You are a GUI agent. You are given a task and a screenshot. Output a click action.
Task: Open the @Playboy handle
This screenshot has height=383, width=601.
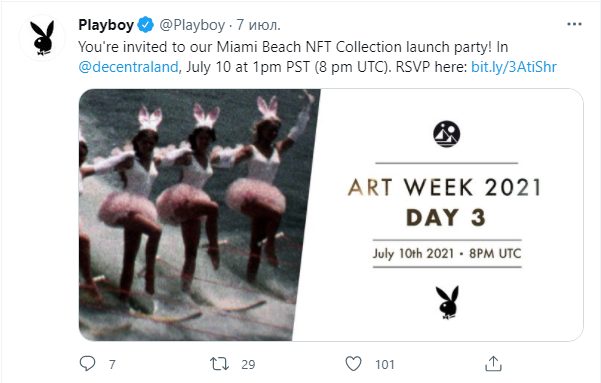click(x=192, y=25)
